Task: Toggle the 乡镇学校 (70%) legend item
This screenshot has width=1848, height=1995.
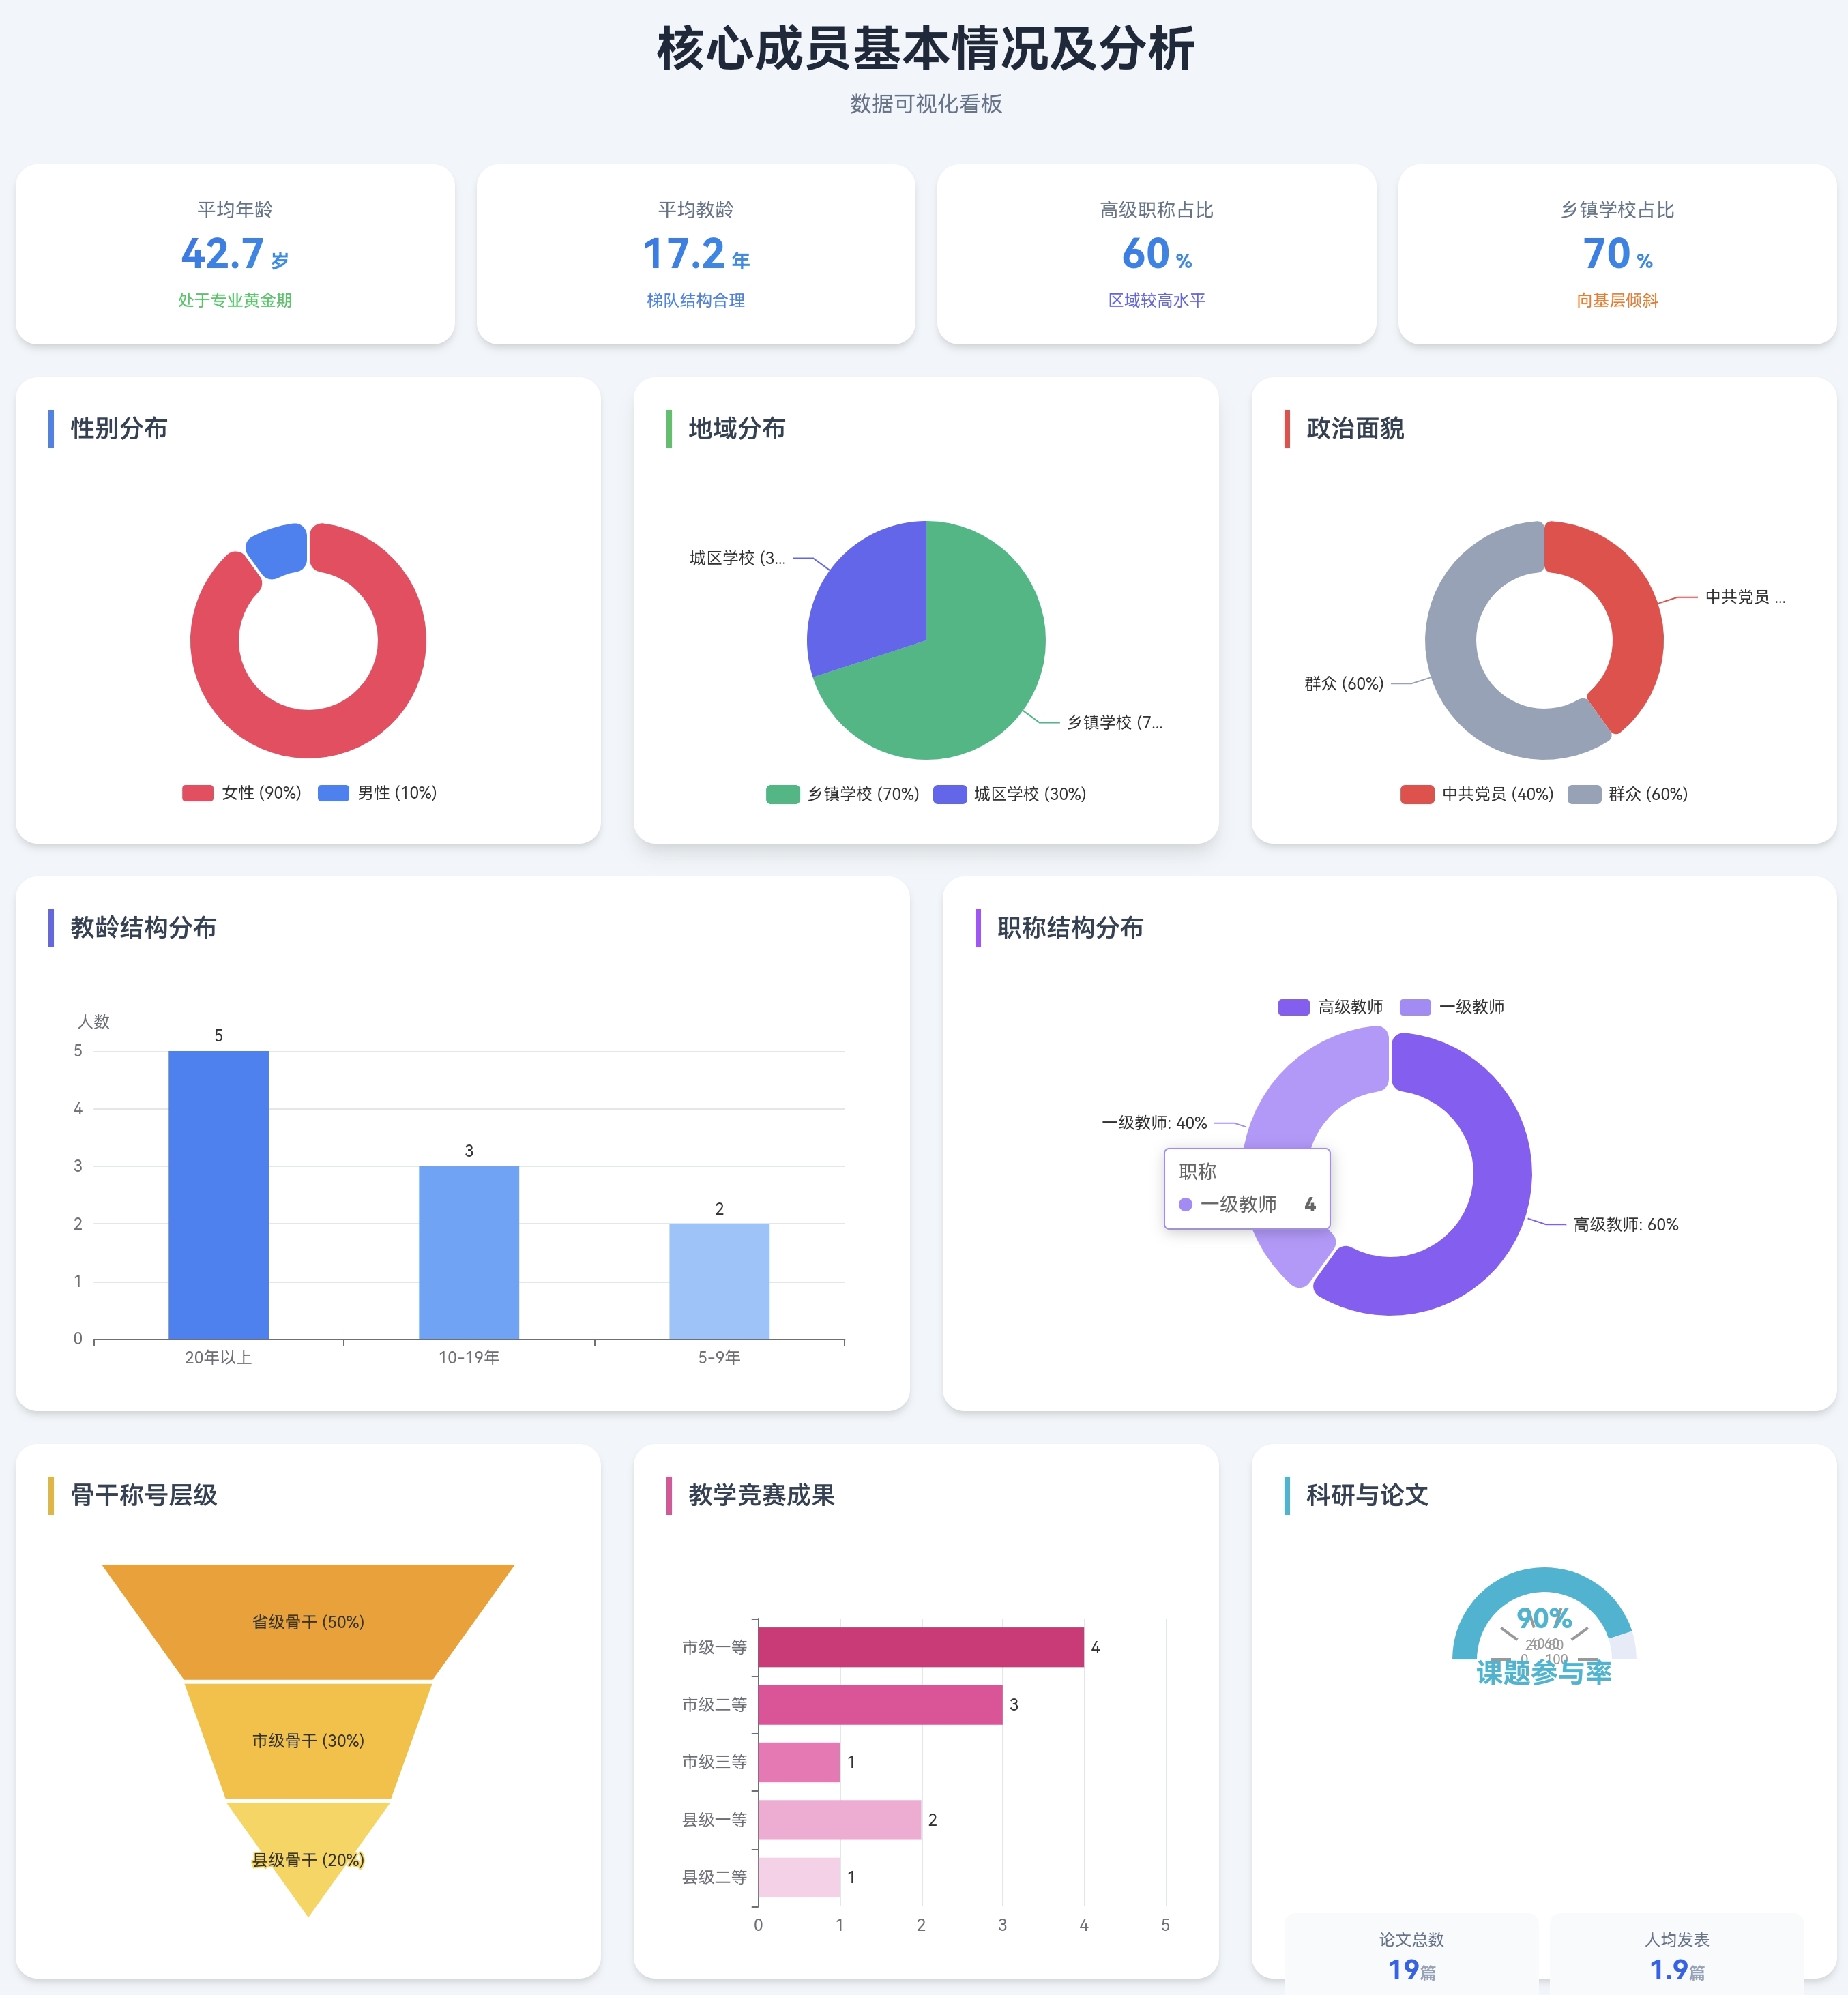Action: tap(842, 794)
